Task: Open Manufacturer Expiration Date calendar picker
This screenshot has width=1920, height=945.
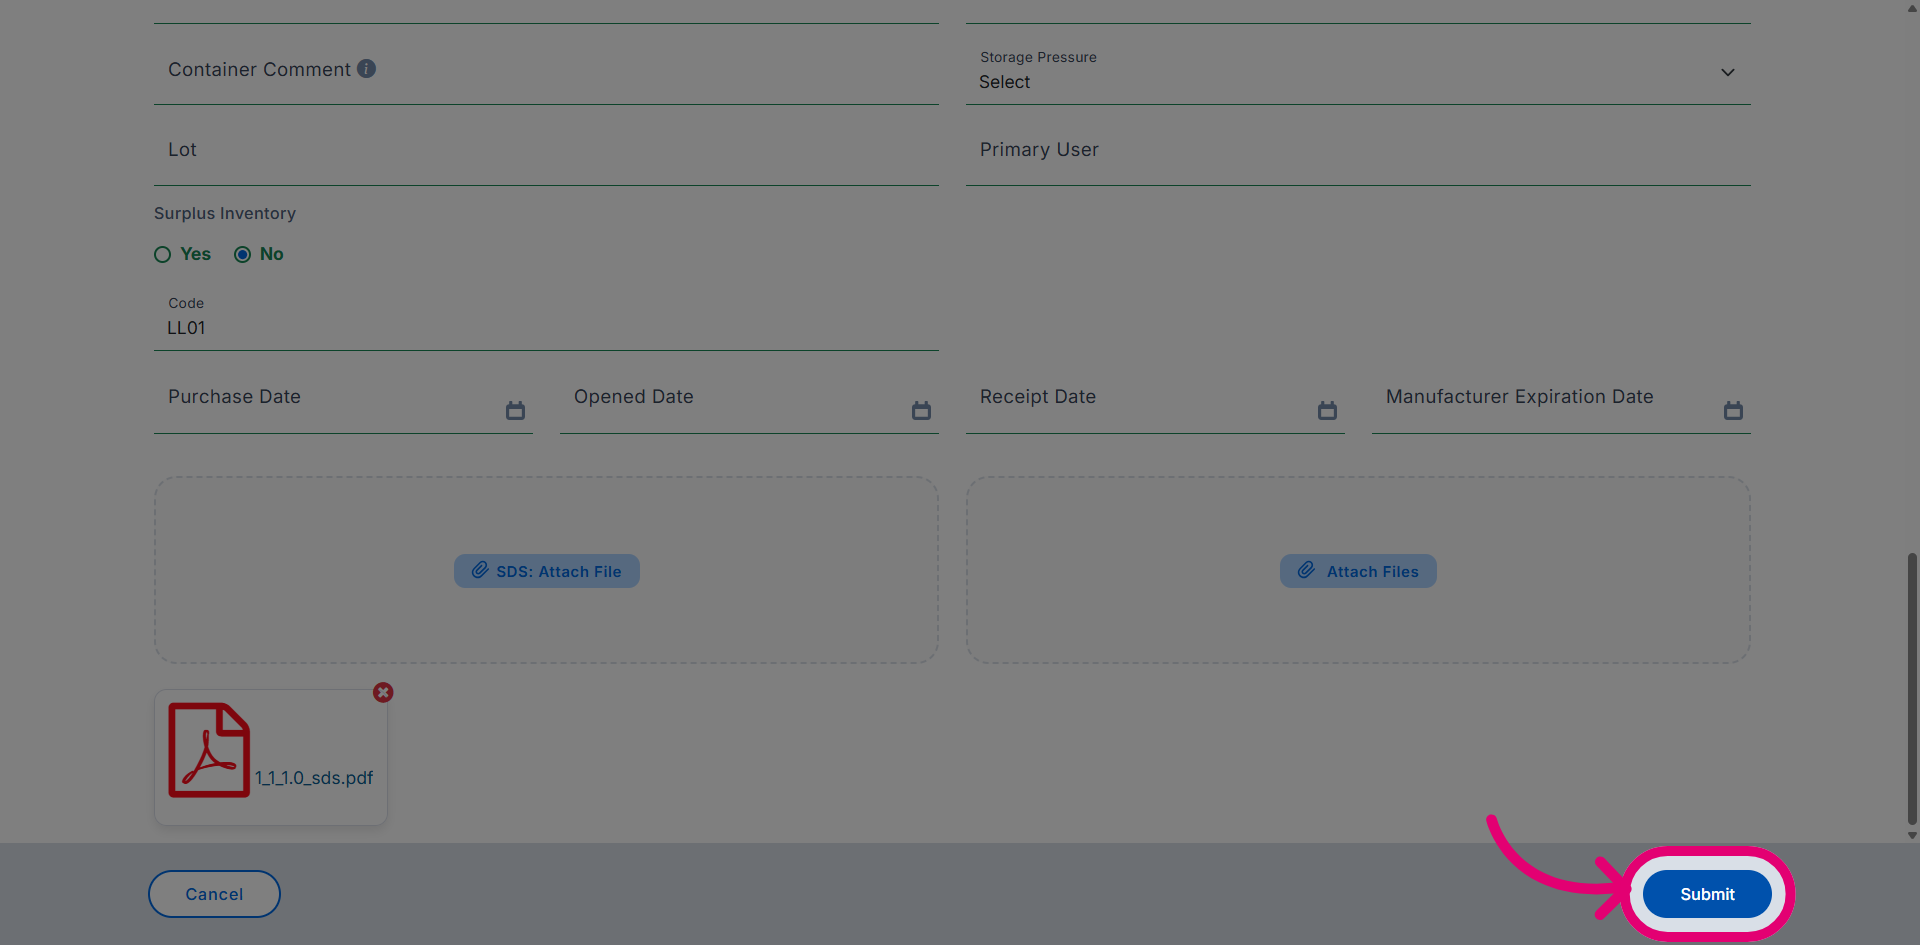Action: click(1733, 411)
